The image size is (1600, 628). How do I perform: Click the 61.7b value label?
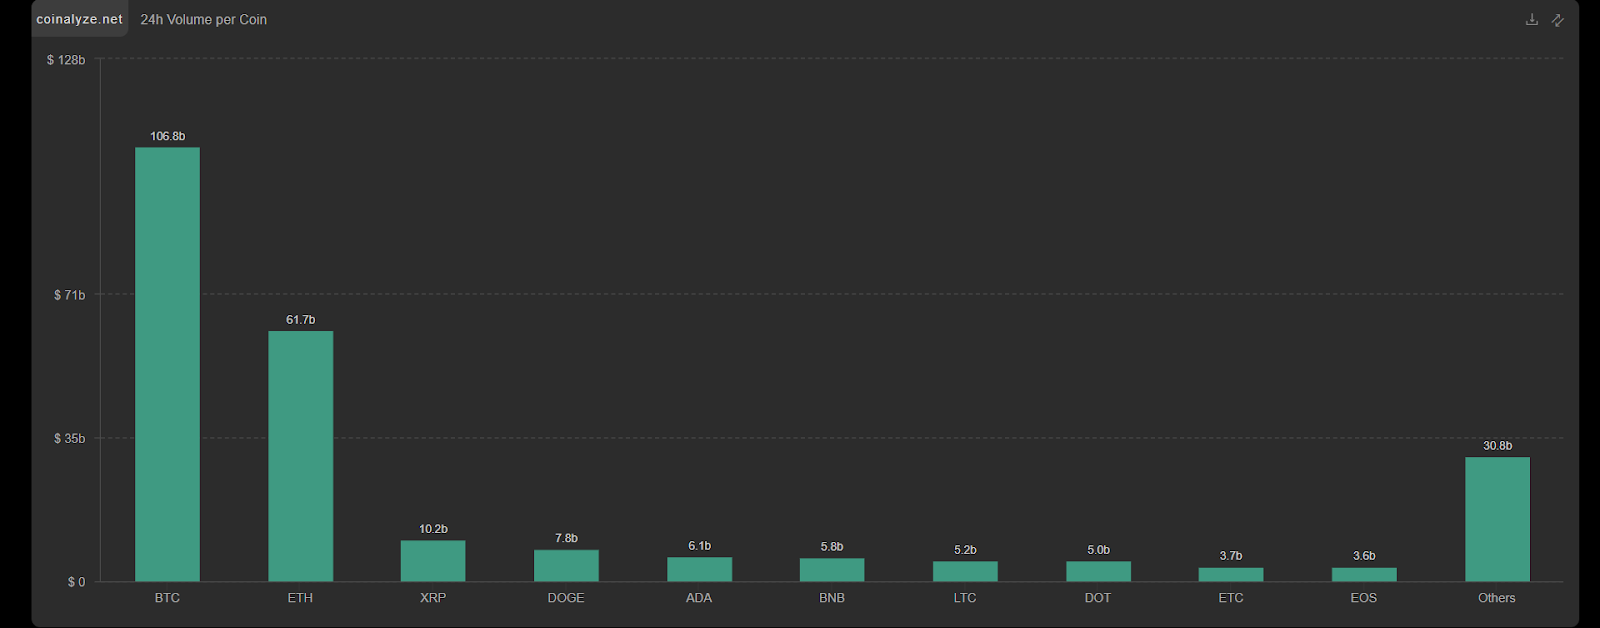pos(300,320)
